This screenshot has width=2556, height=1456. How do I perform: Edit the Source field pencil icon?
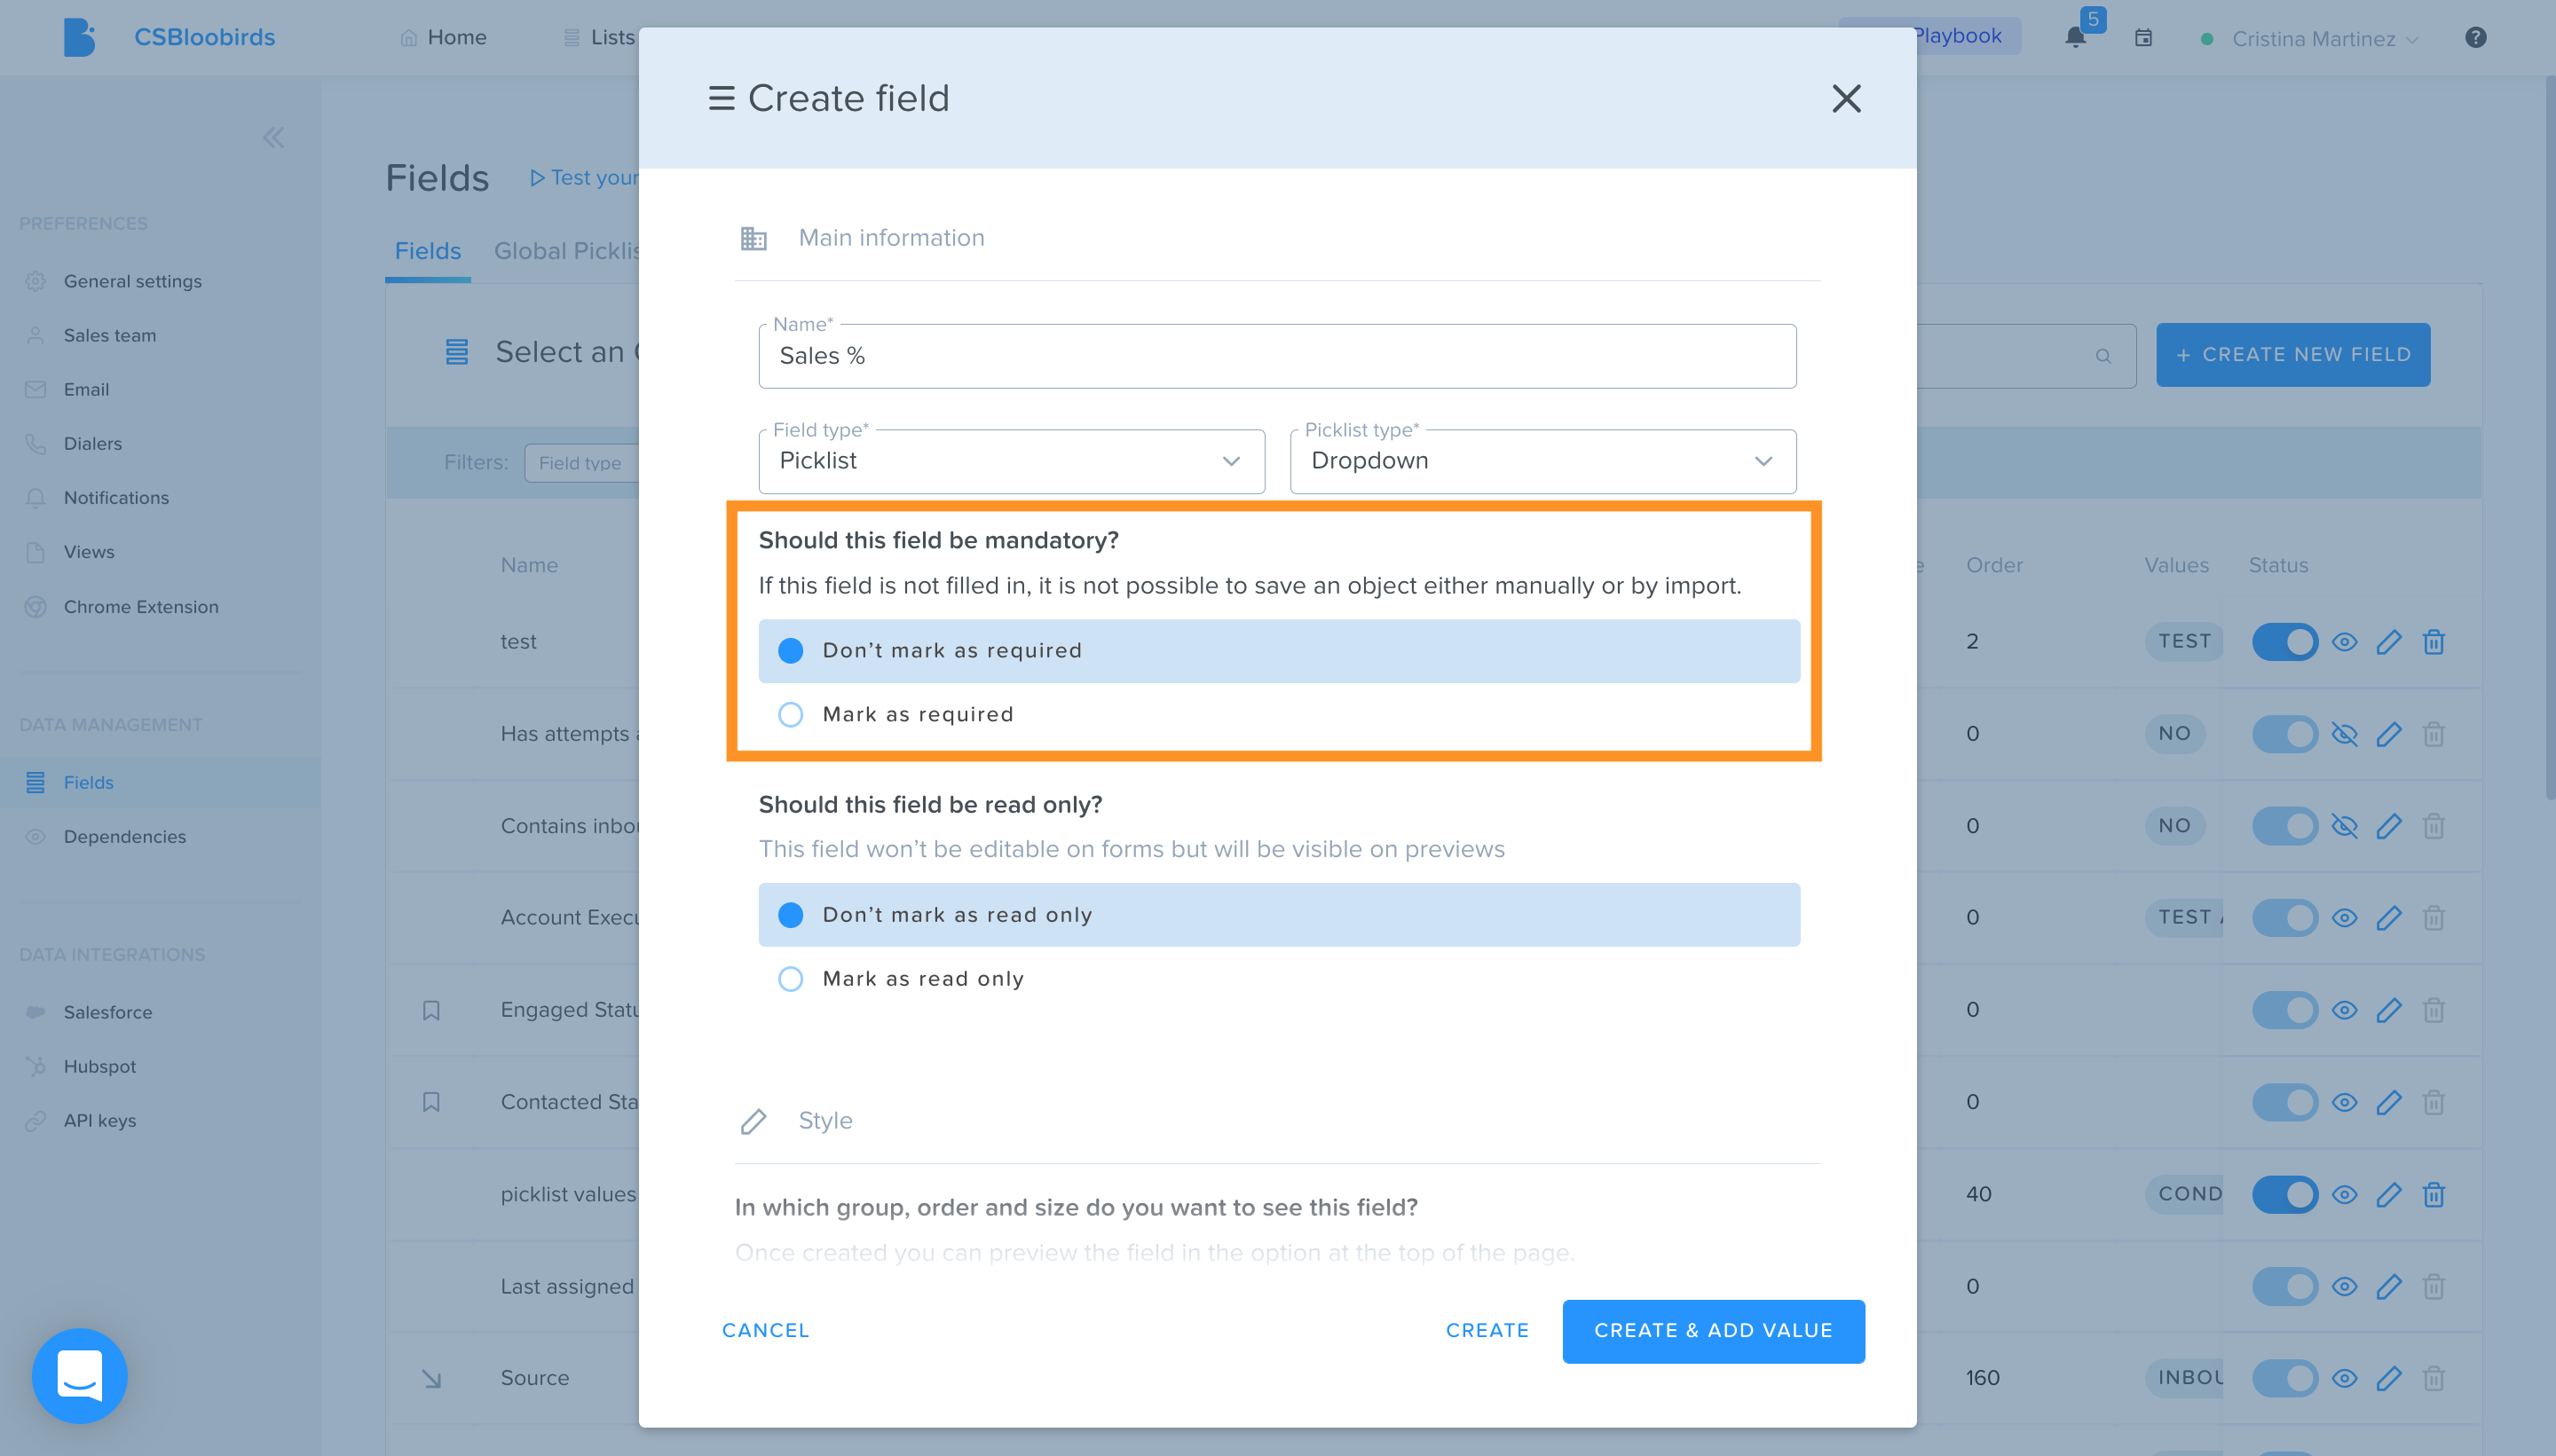2389,1379
